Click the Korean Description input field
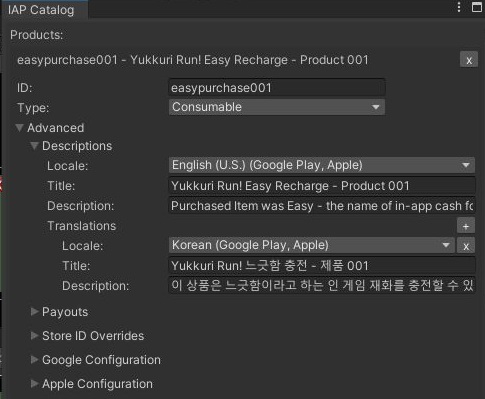485x399 pixels. [x=322, y=286]
